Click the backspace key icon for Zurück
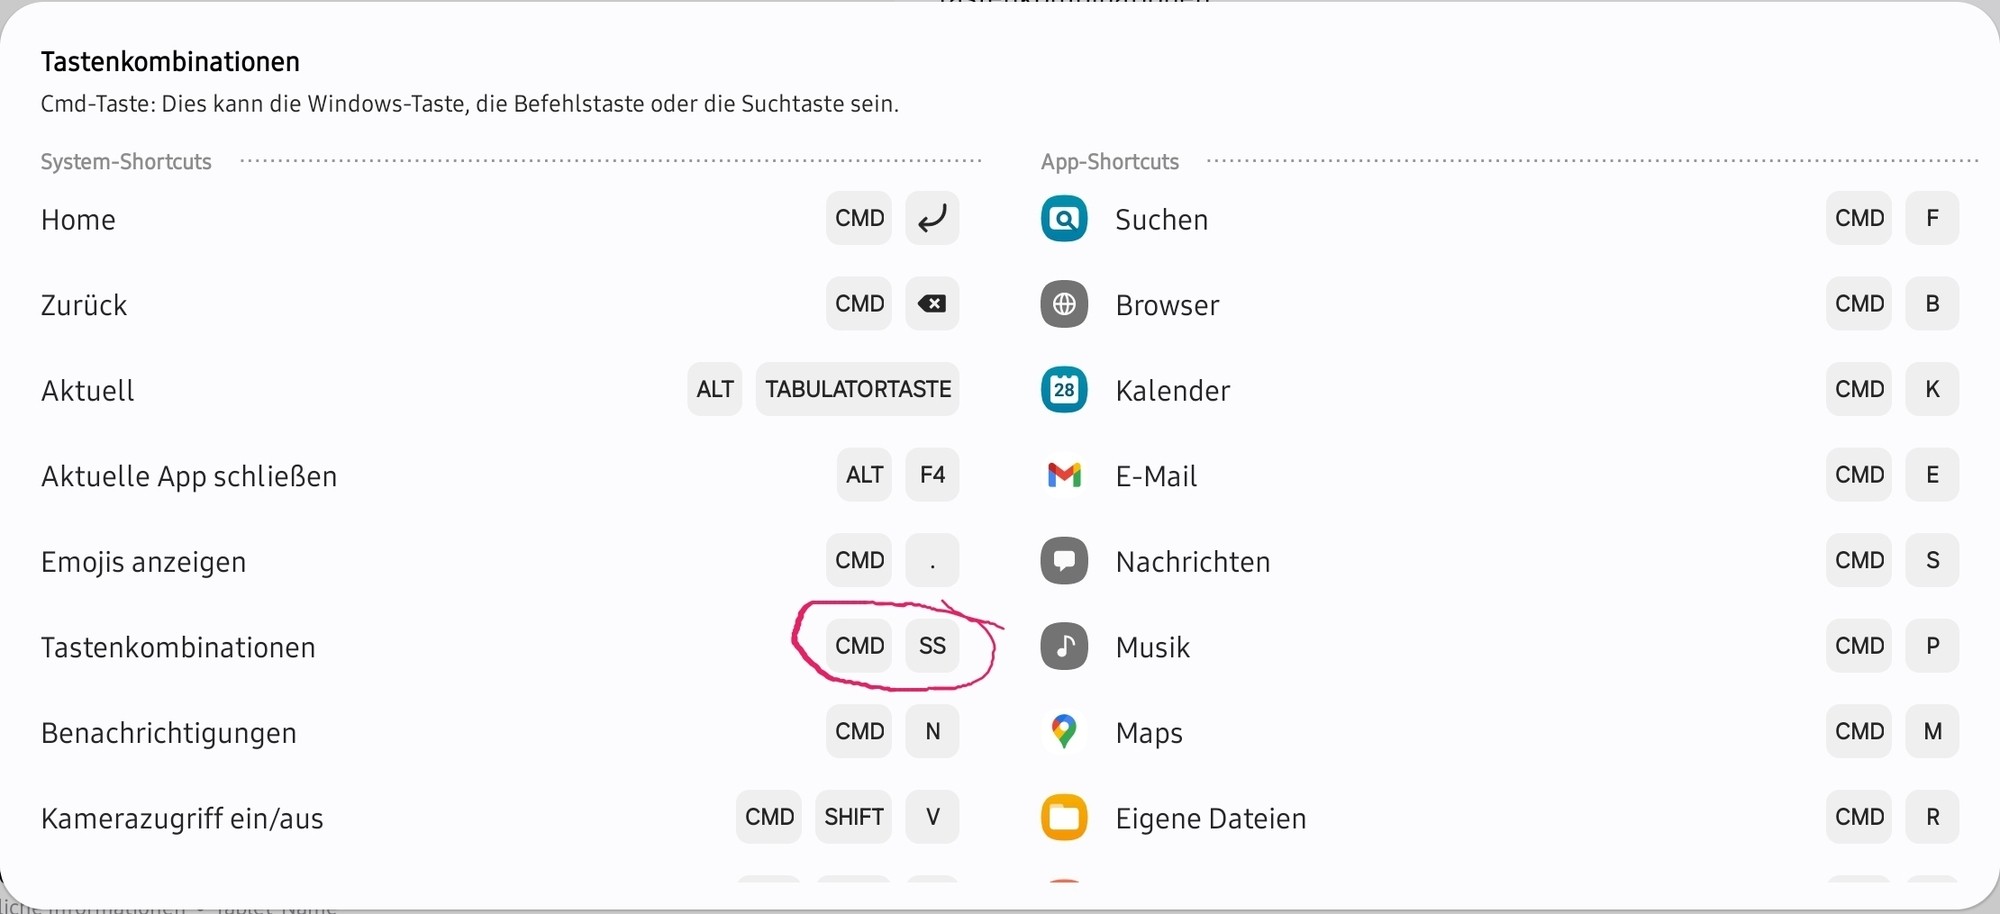Screen dimensions: 2000x914 932,304
